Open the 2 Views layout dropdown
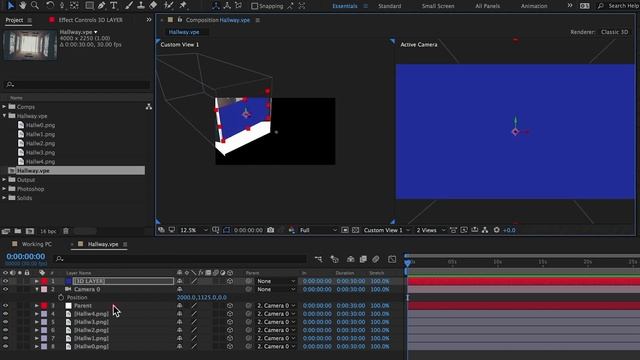 (x=431, y=230)
